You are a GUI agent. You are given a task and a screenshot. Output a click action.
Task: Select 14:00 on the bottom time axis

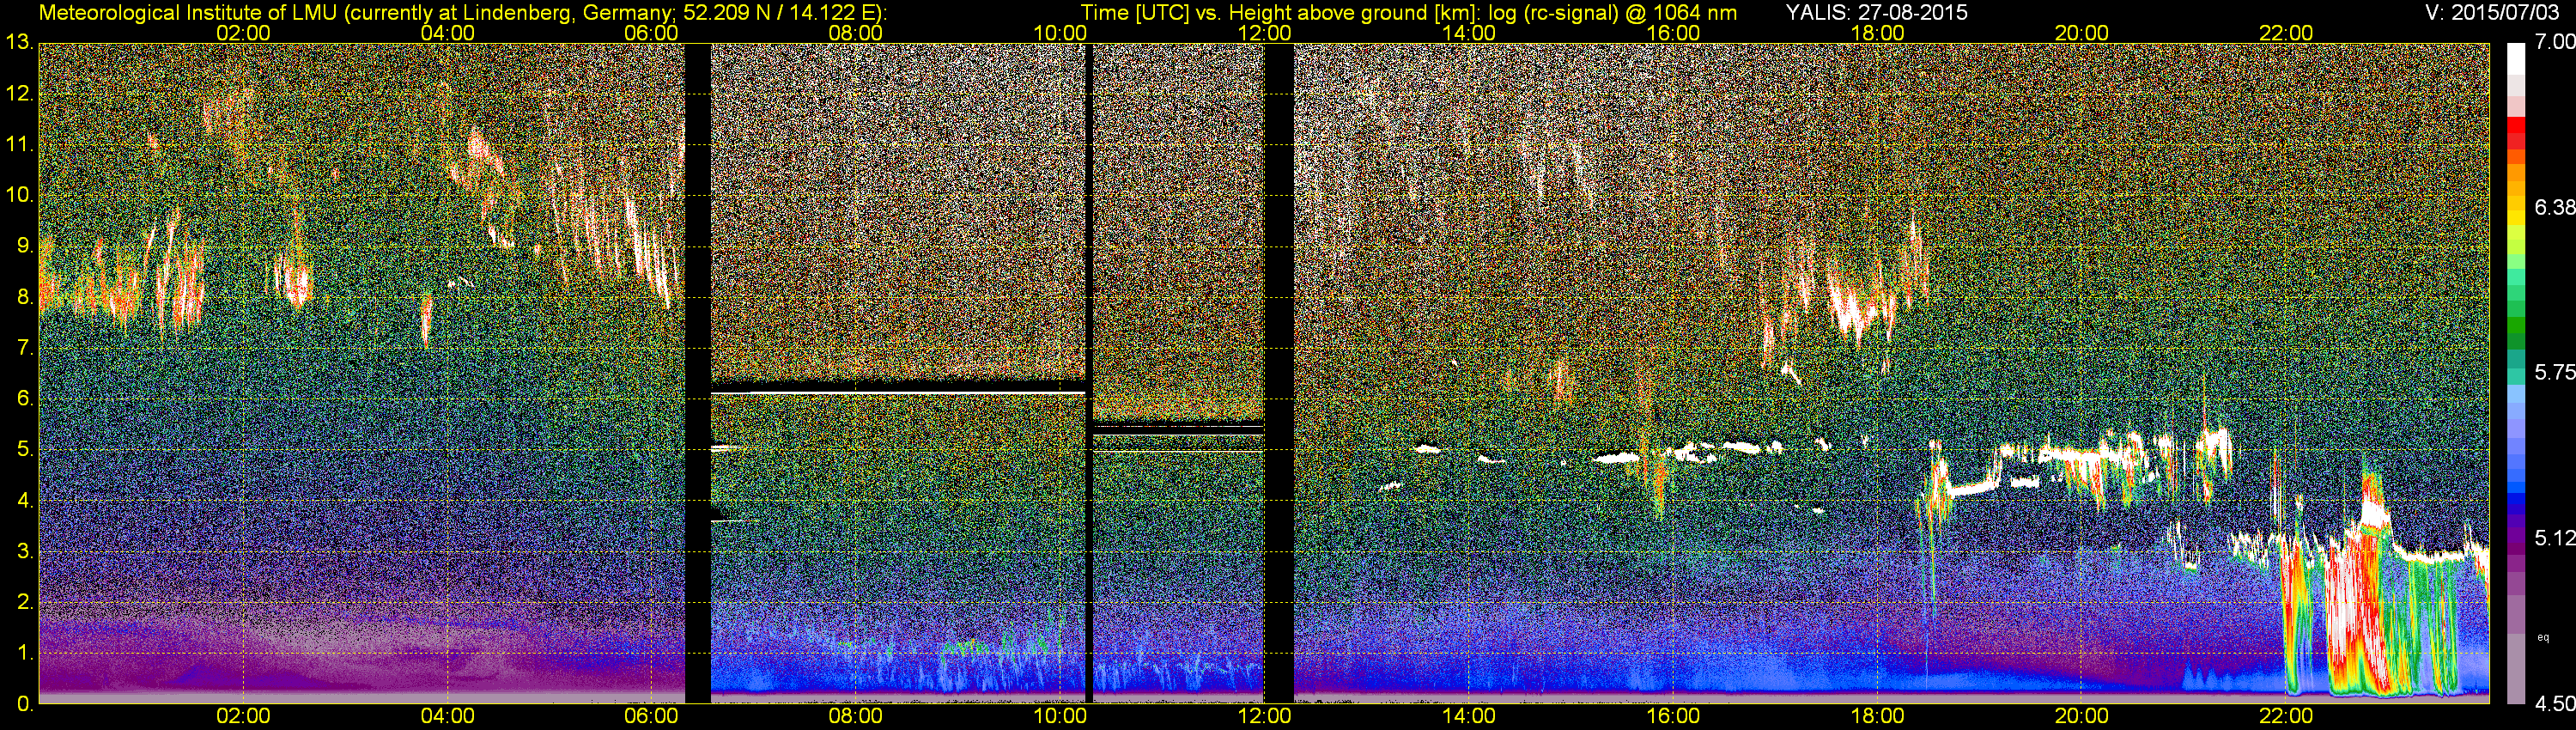click(x=1469, y=716)
